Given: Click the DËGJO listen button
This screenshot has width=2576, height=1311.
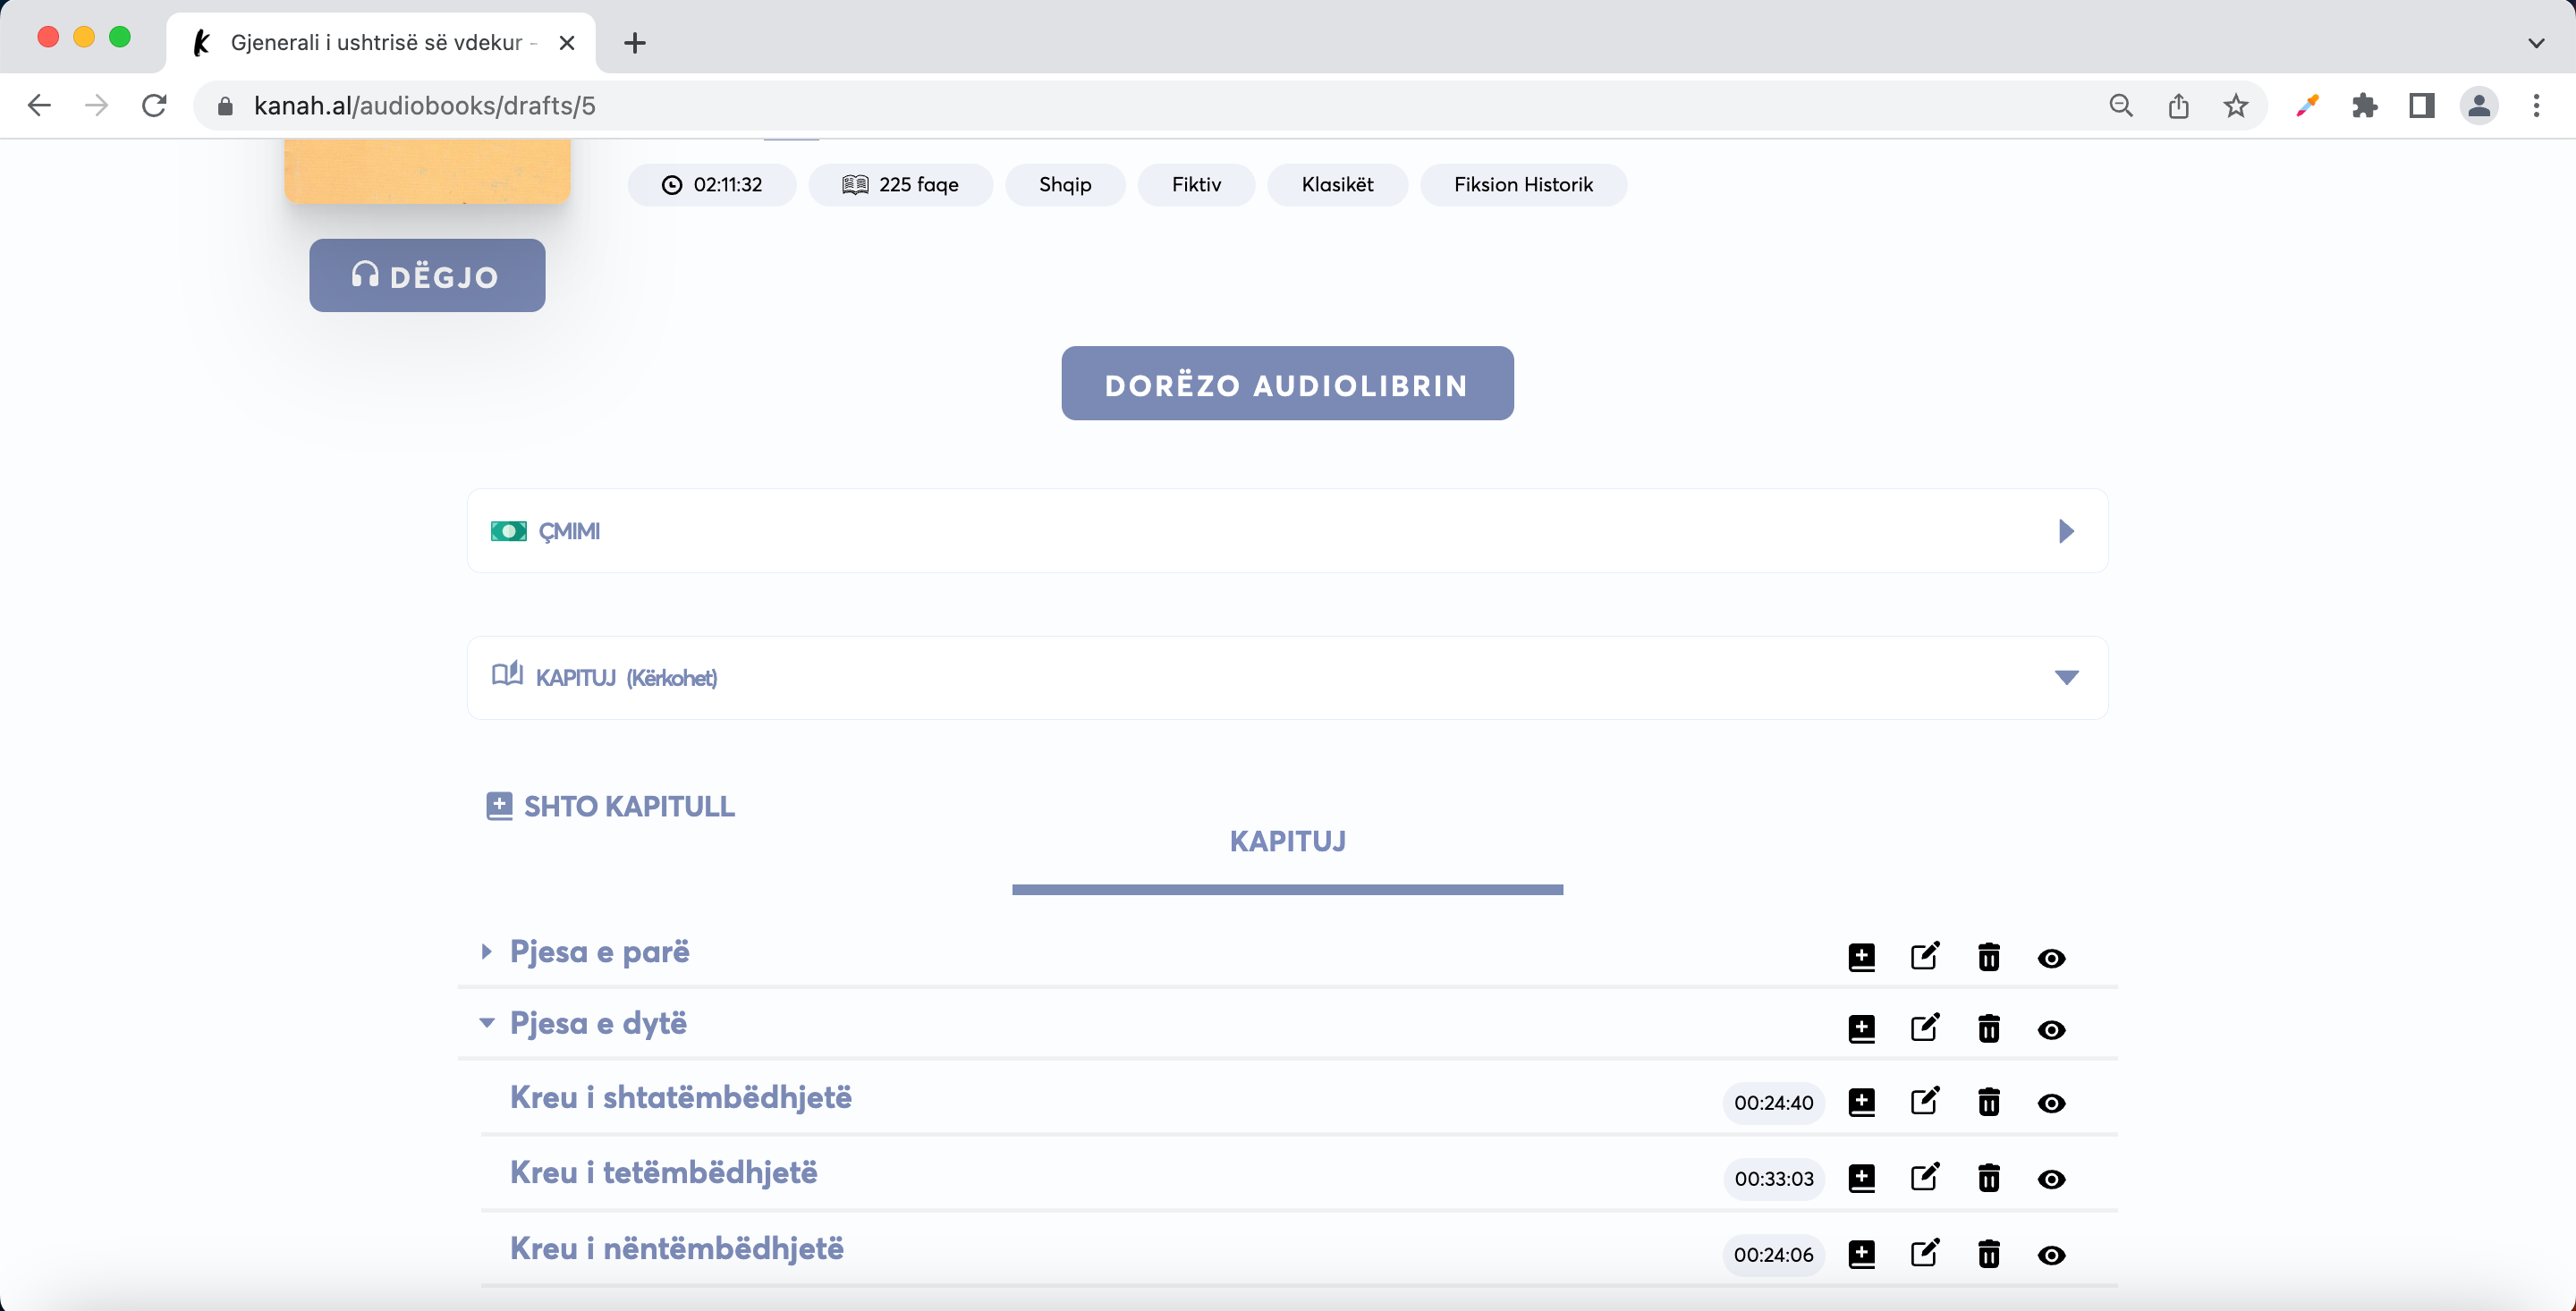Looking at the screenshot, I should [427, 275].
